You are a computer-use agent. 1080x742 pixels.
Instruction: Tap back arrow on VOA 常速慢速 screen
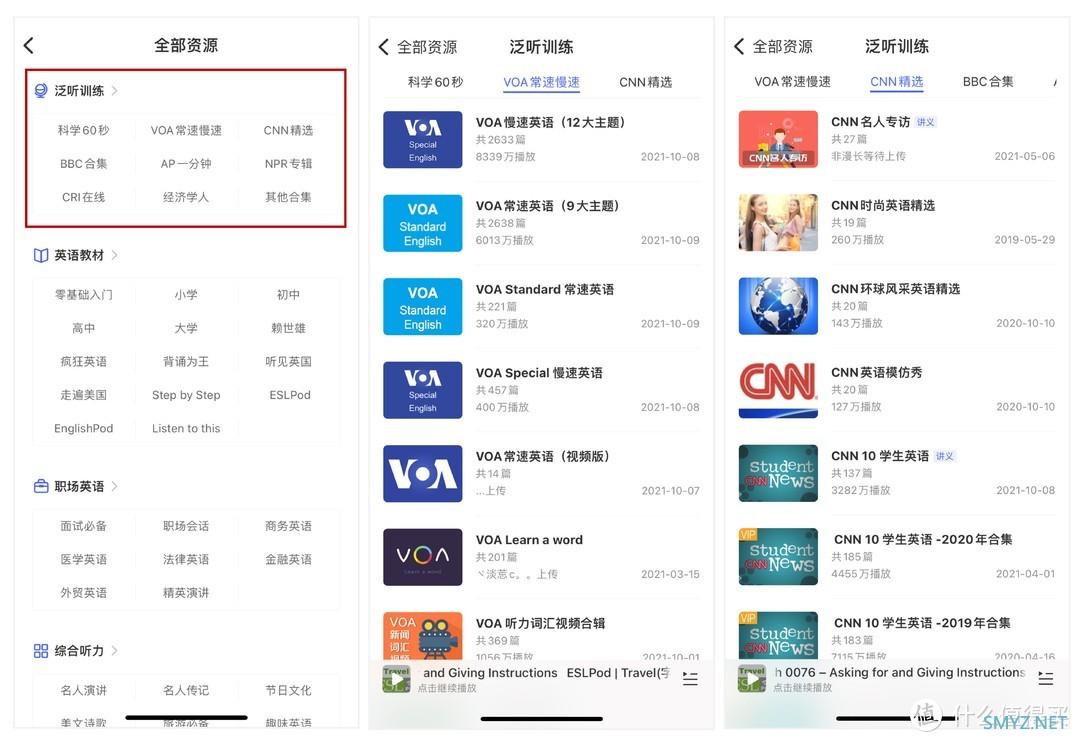pos(384,47)
